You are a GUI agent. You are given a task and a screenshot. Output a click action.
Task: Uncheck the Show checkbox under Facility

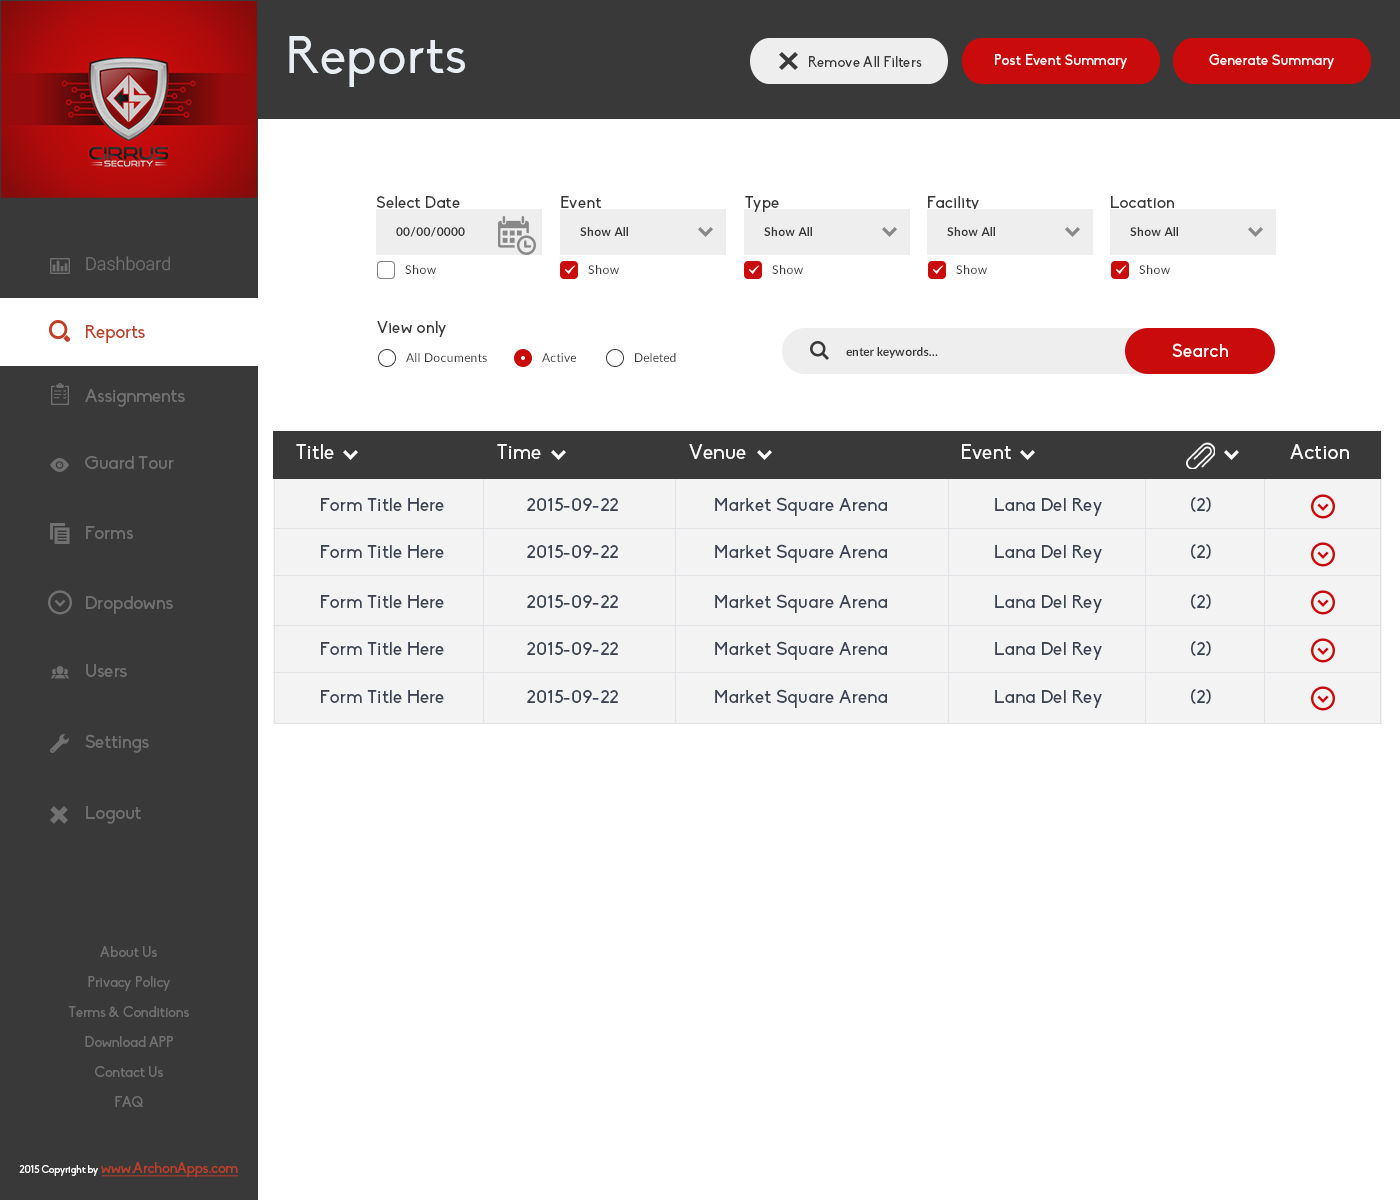coord(937,270)
